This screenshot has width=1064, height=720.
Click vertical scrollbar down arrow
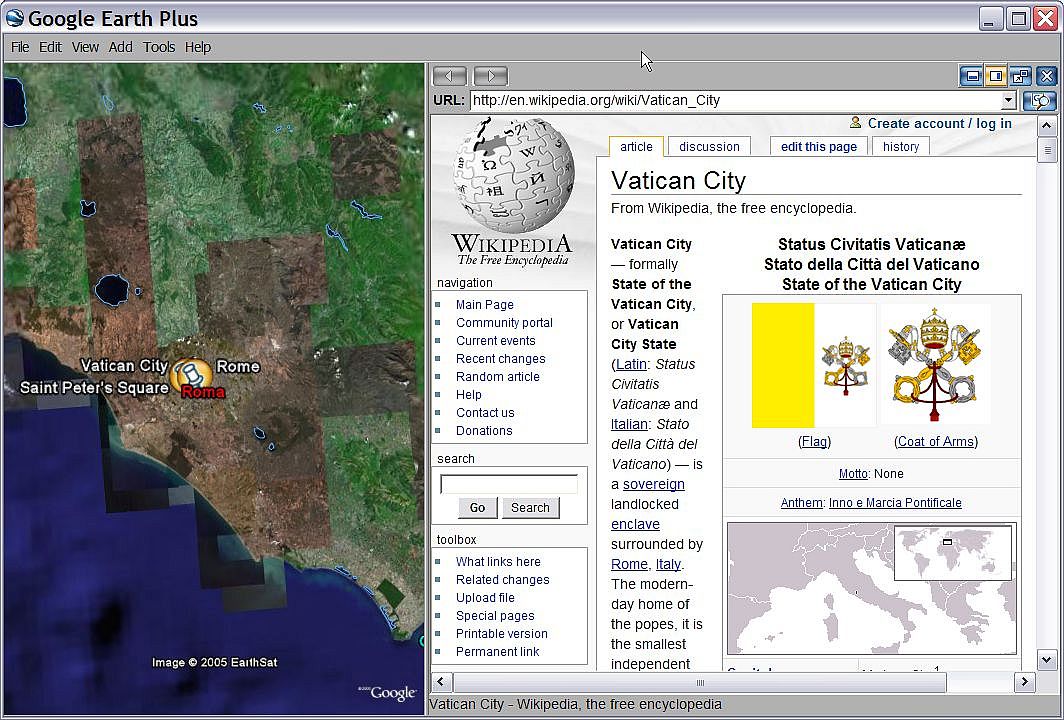(x=1046, y=659)
